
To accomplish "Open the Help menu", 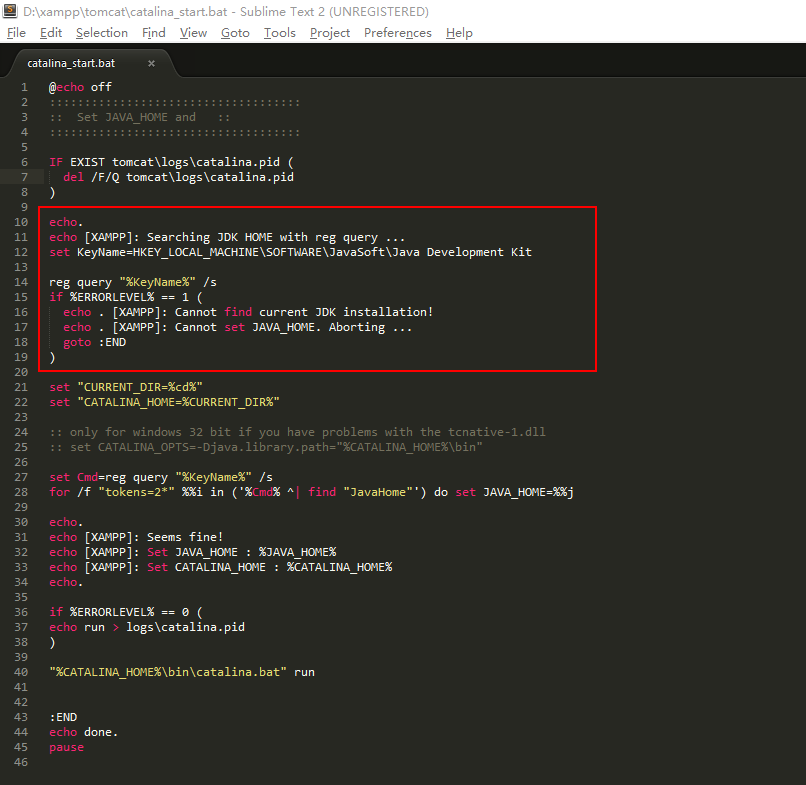I will [x=459, y=33].
